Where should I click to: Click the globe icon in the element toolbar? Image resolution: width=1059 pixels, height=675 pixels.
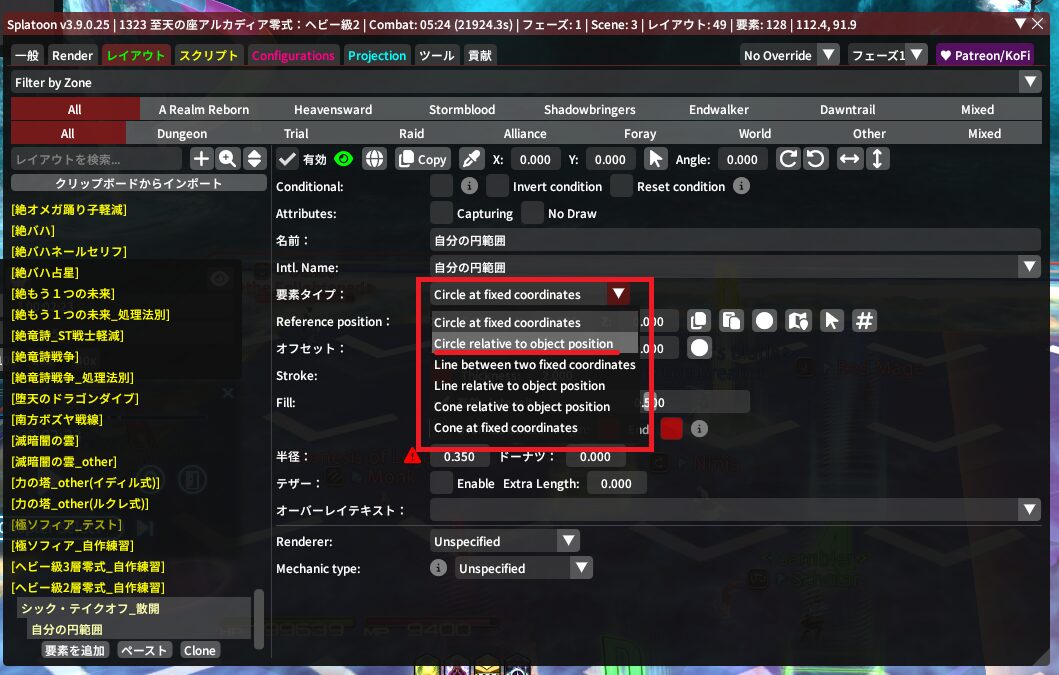374,159
